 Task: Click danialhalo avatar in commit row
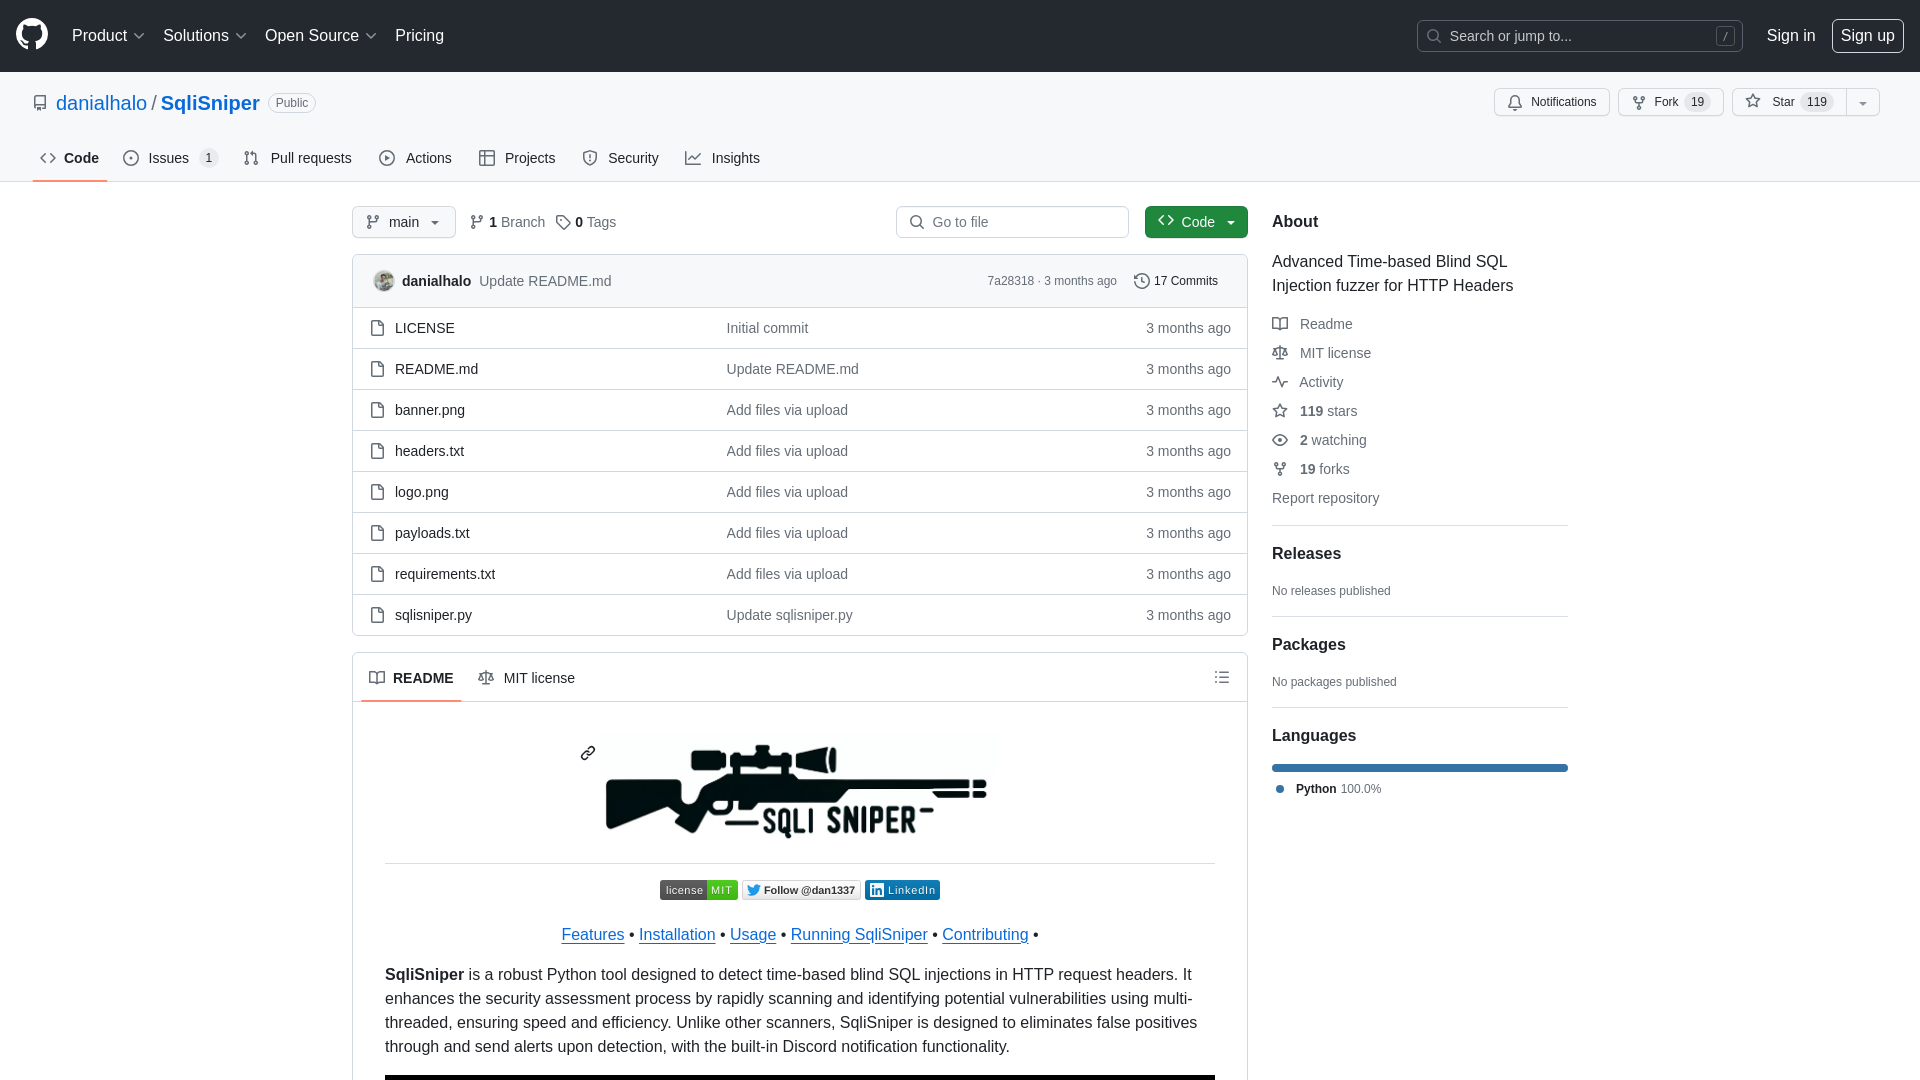click(x=384, y=281)
